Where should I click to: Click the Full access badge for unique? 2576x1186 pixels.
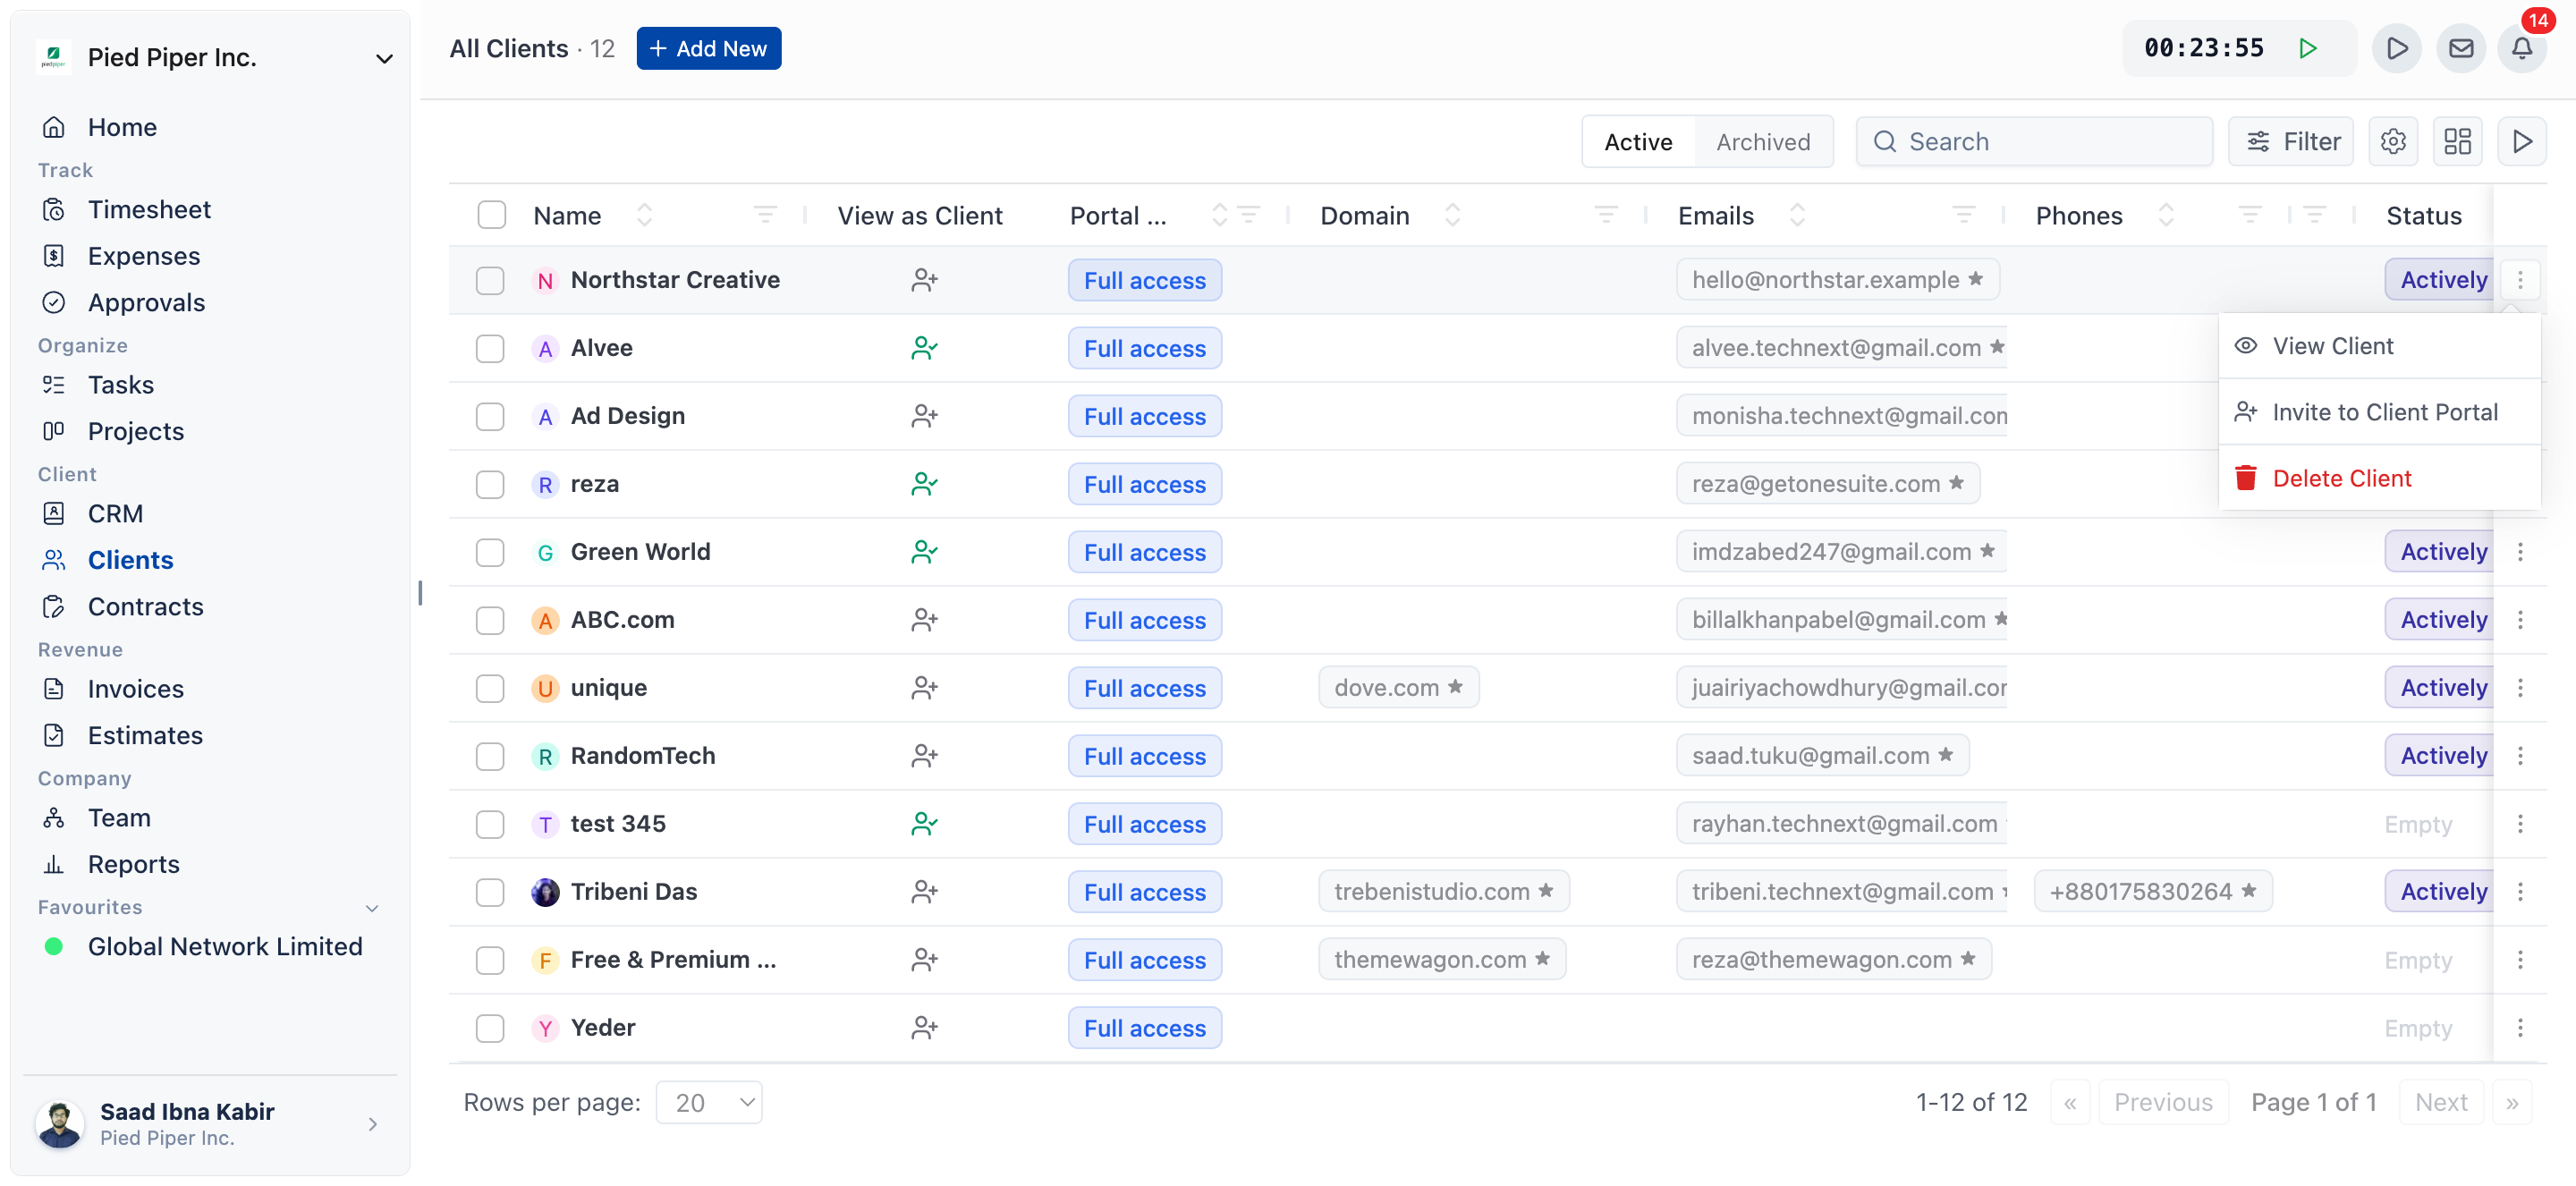coord(1145,688)
